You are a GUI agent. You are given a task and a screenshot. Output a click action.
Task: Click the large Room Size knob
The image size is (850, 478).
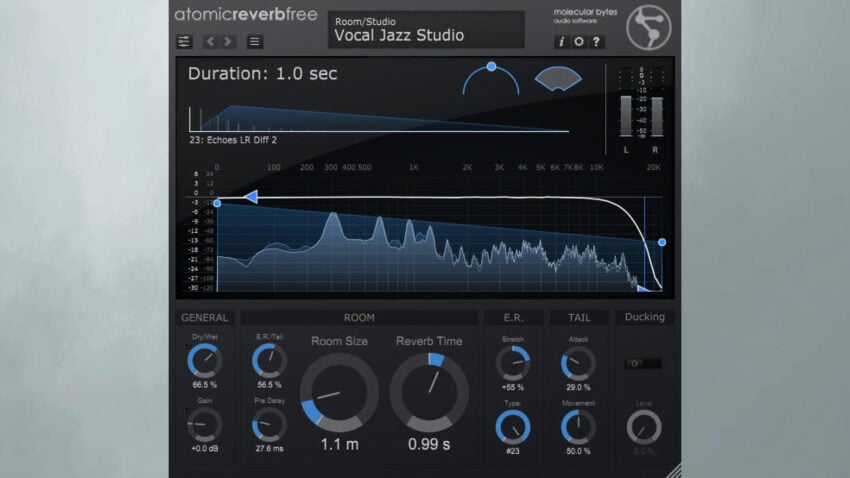pos(339,393)
